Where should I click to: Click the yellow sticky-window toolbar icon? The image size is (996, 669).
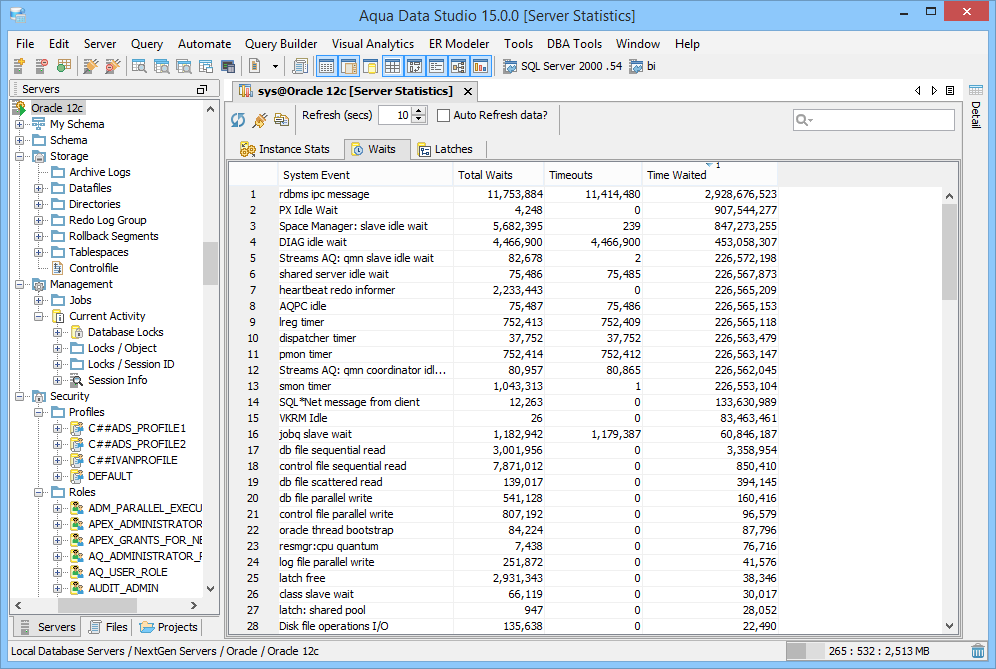[x=370, y=66]
